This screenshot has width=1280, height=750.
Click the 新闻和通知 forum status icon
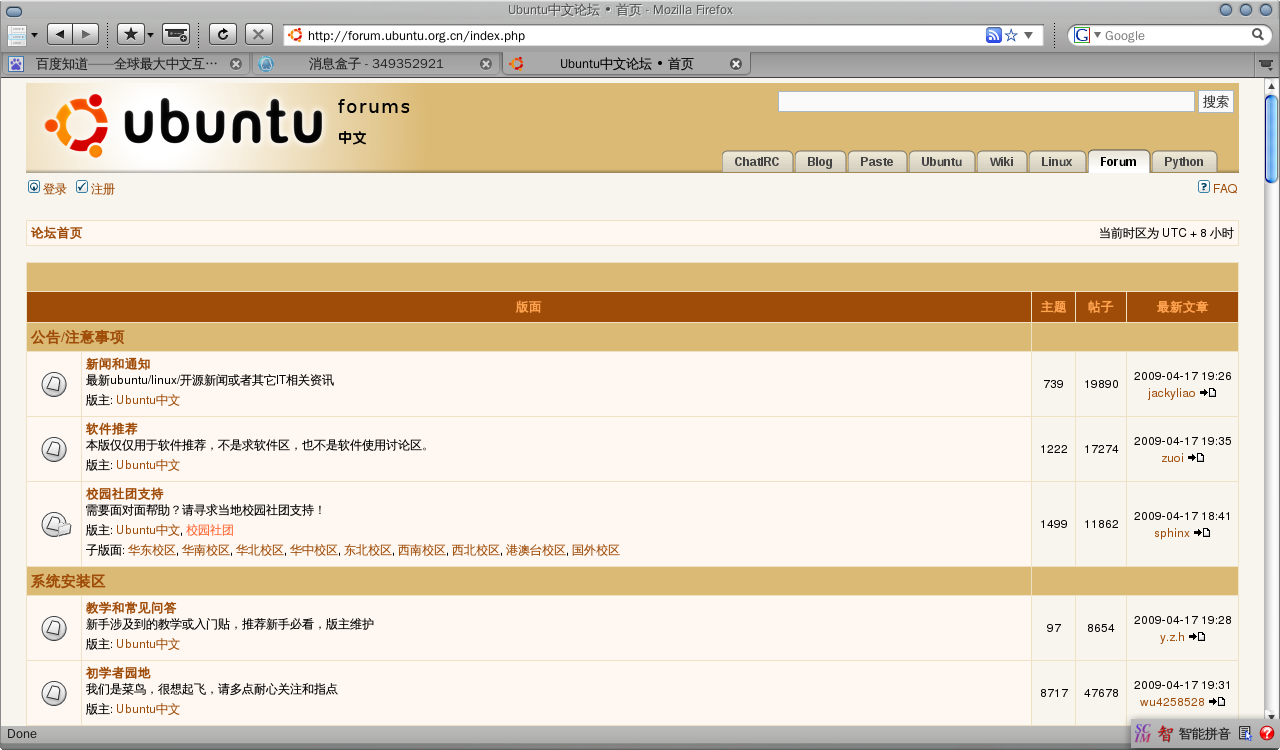point(54,384)
